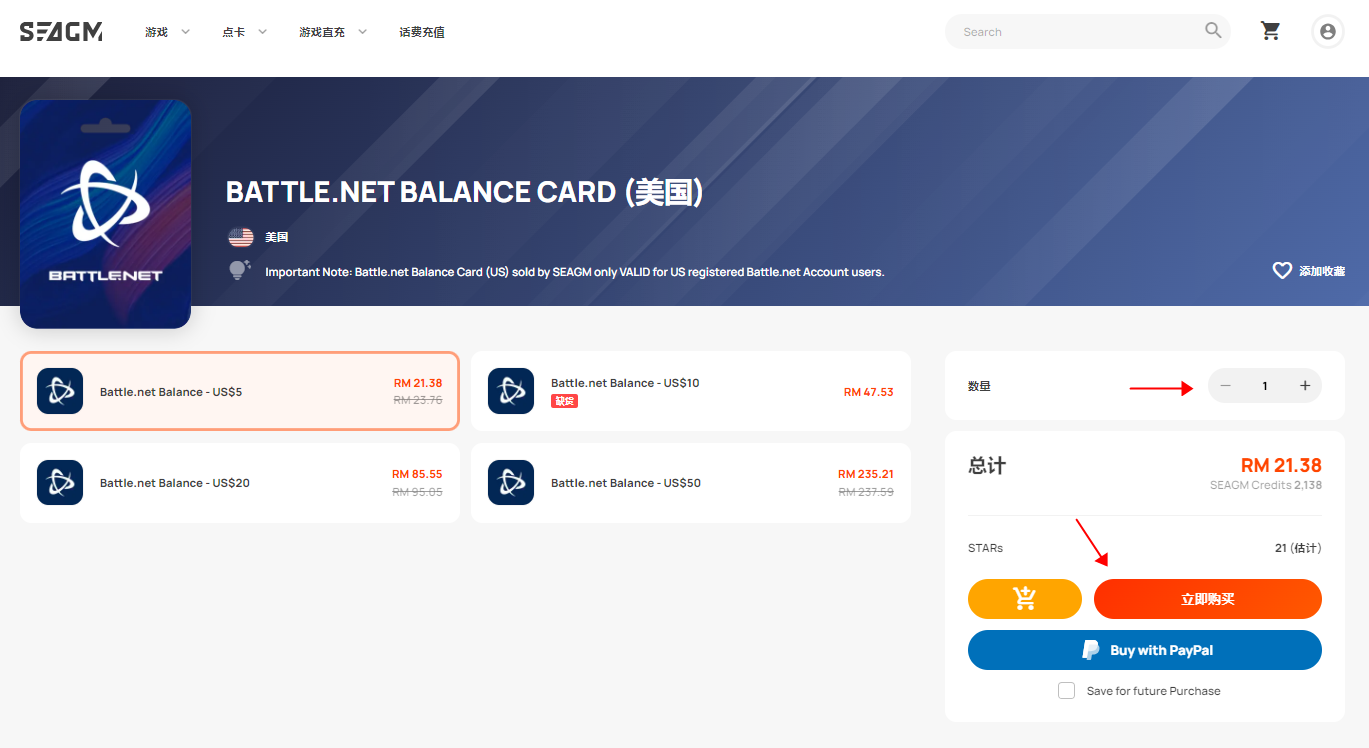The height and width of the screenshot is (748, 1369).
Task: Go to 话费充值 page
Action: (422, 32)
